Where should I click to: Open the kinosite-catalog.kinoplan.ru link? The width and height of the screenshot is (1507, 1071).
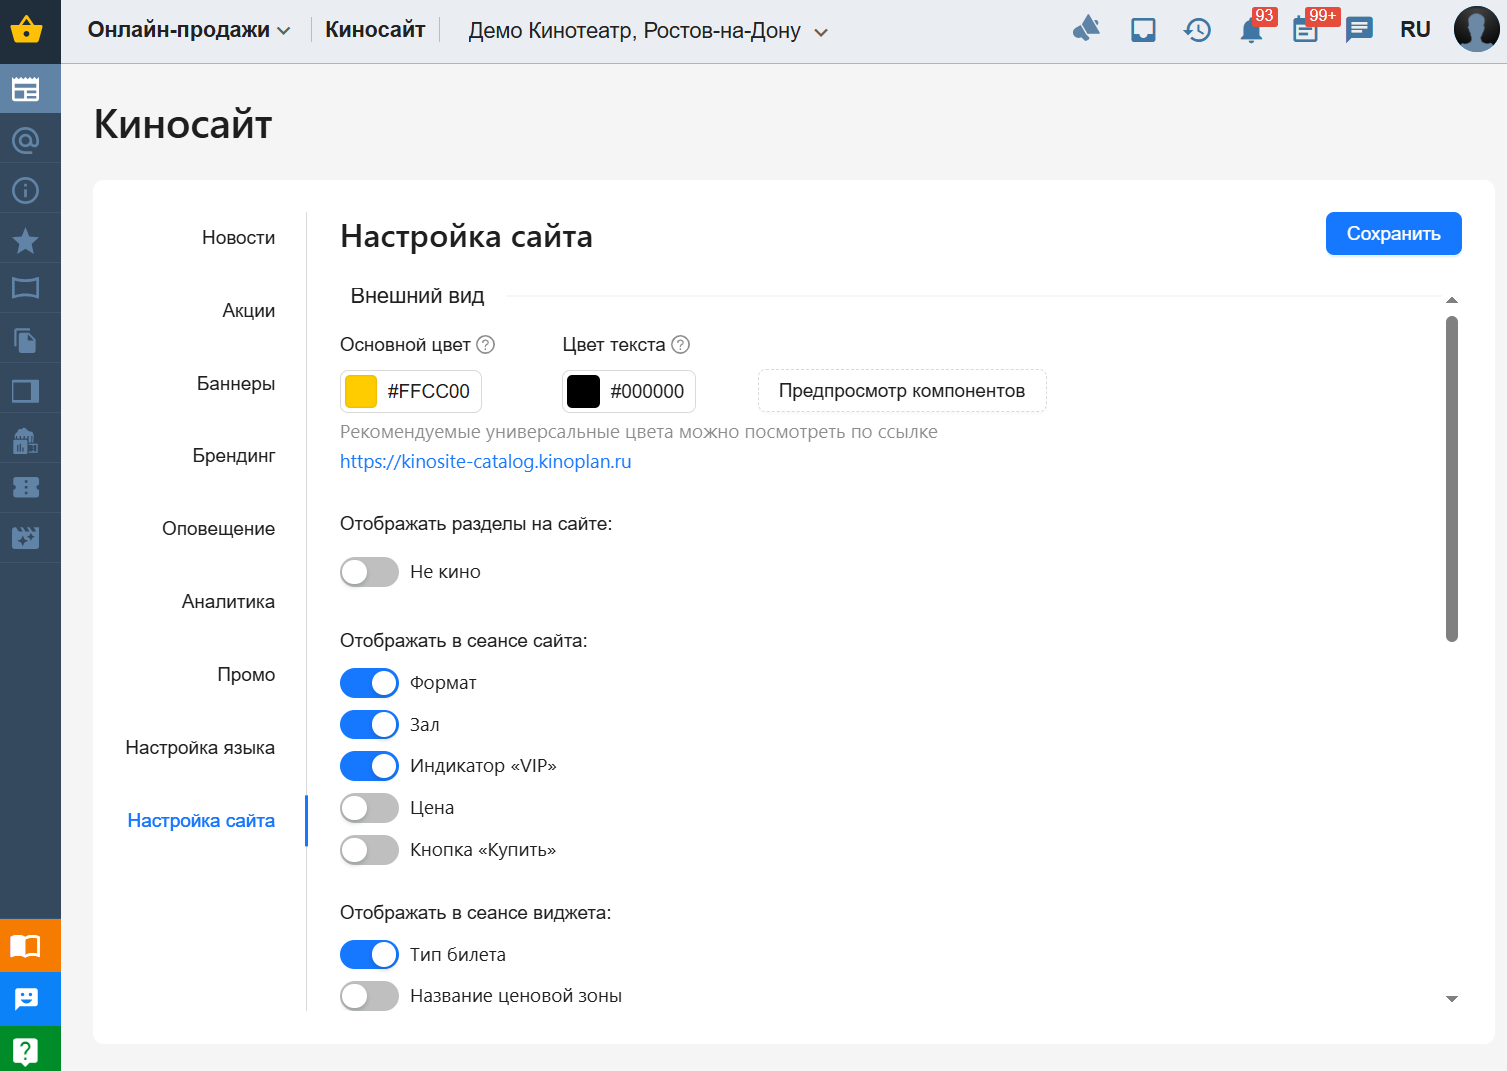pyautogui.click(x=485, y=462)
